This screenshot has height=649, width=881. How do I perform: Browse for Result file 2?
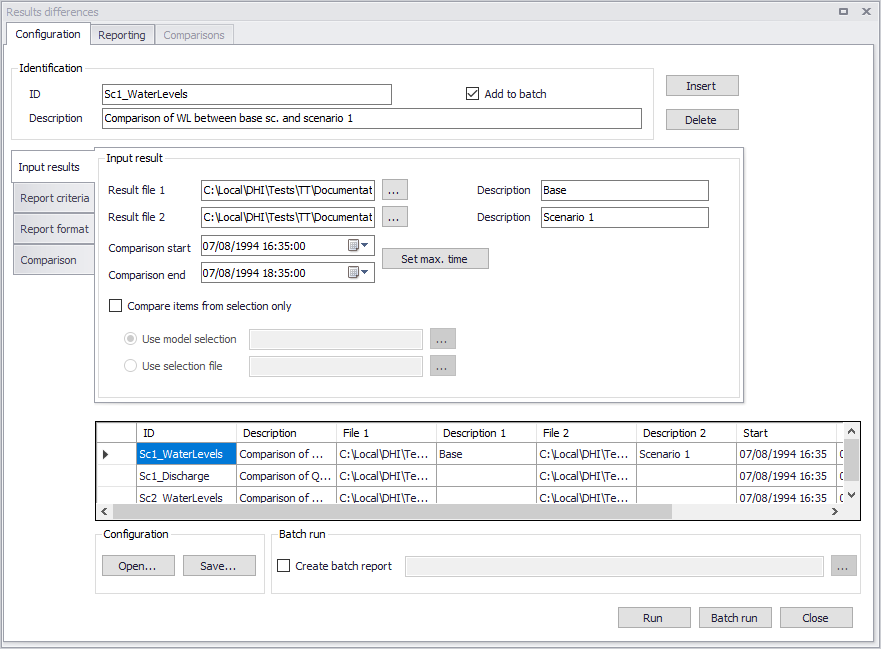(394, 217)
